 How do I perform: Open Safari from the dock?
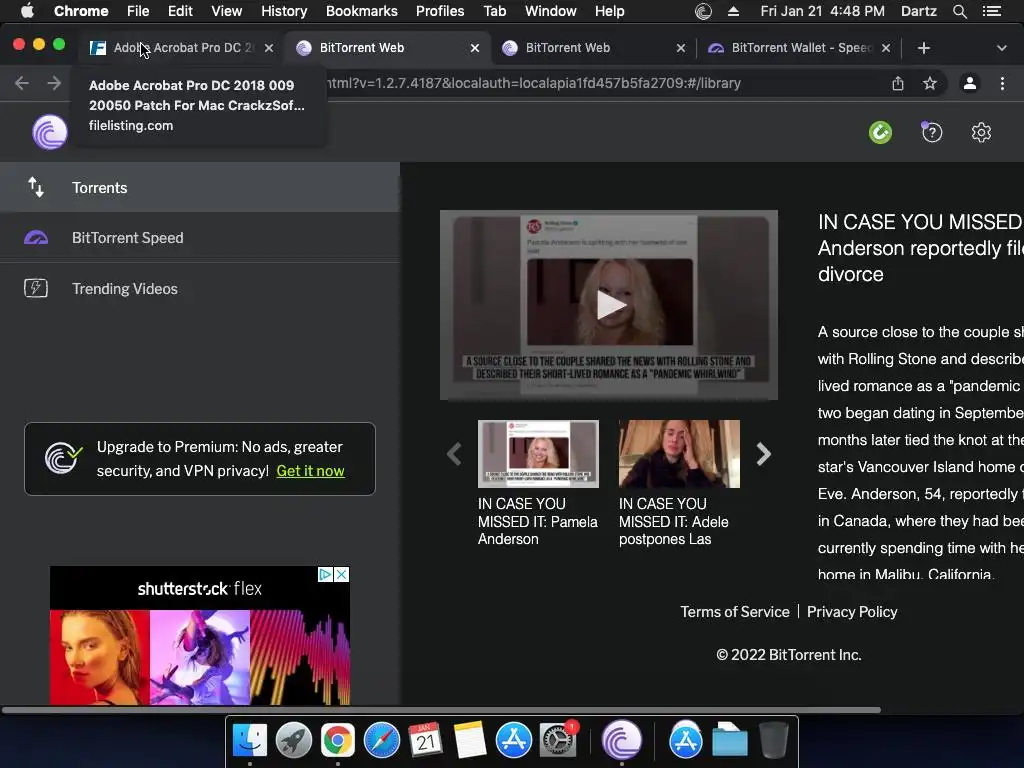tap(381, 741)
